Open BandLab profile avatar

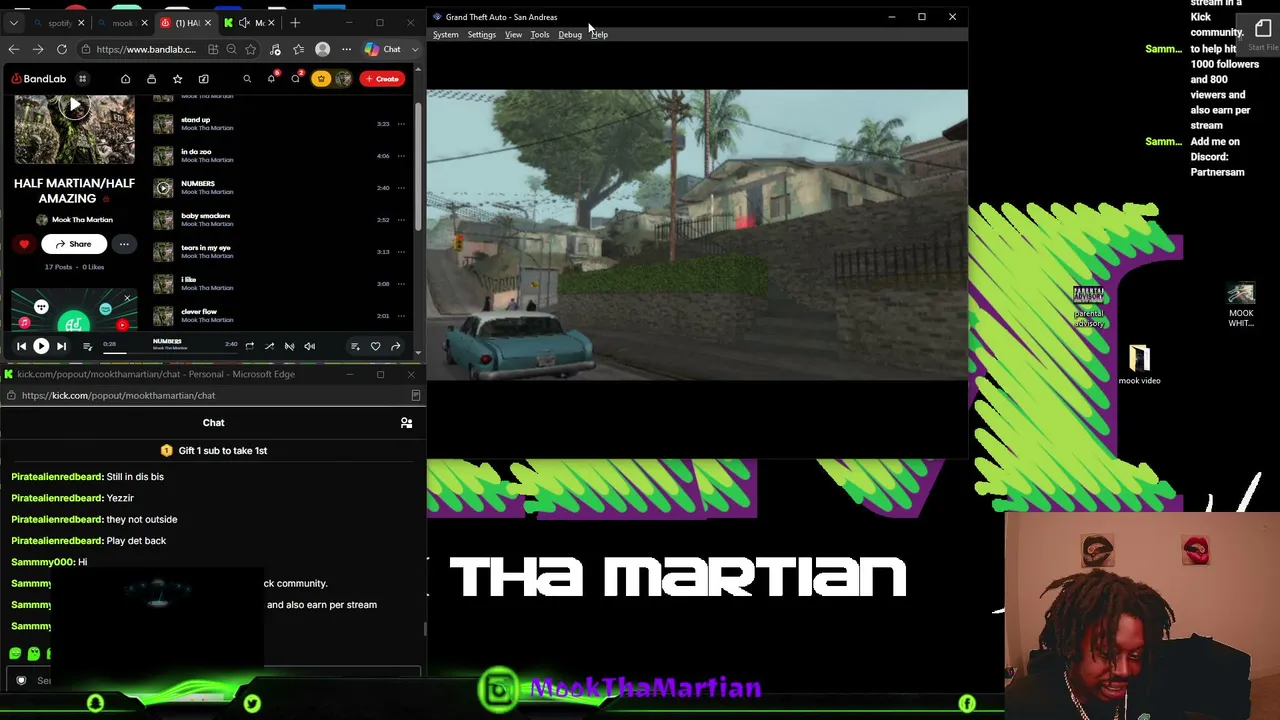[344, 79]
